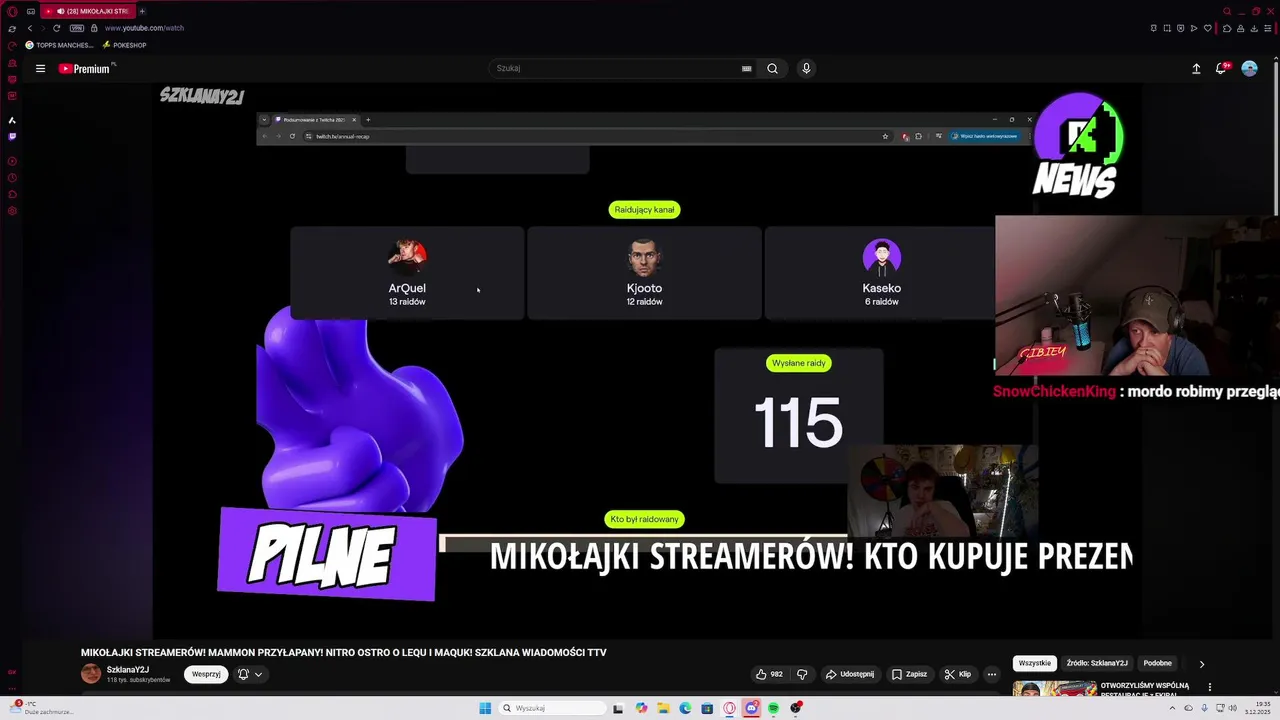
Task: Open SzklanaY2J channel name
Action: 128,670
